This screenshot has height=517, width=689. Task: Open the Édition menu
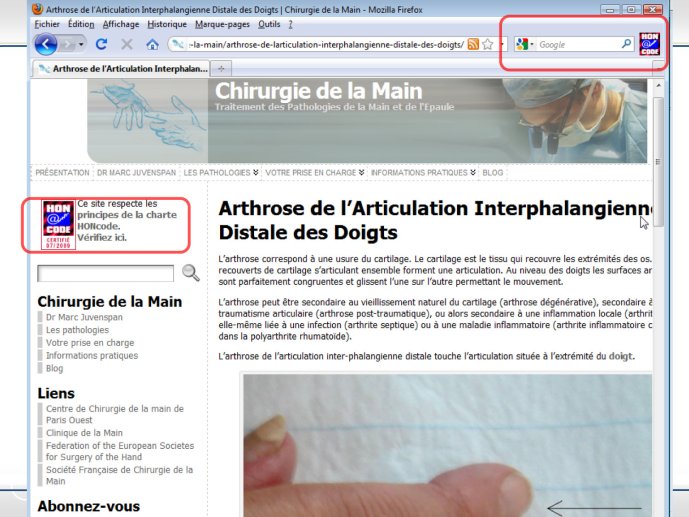[x=81, y=24]
